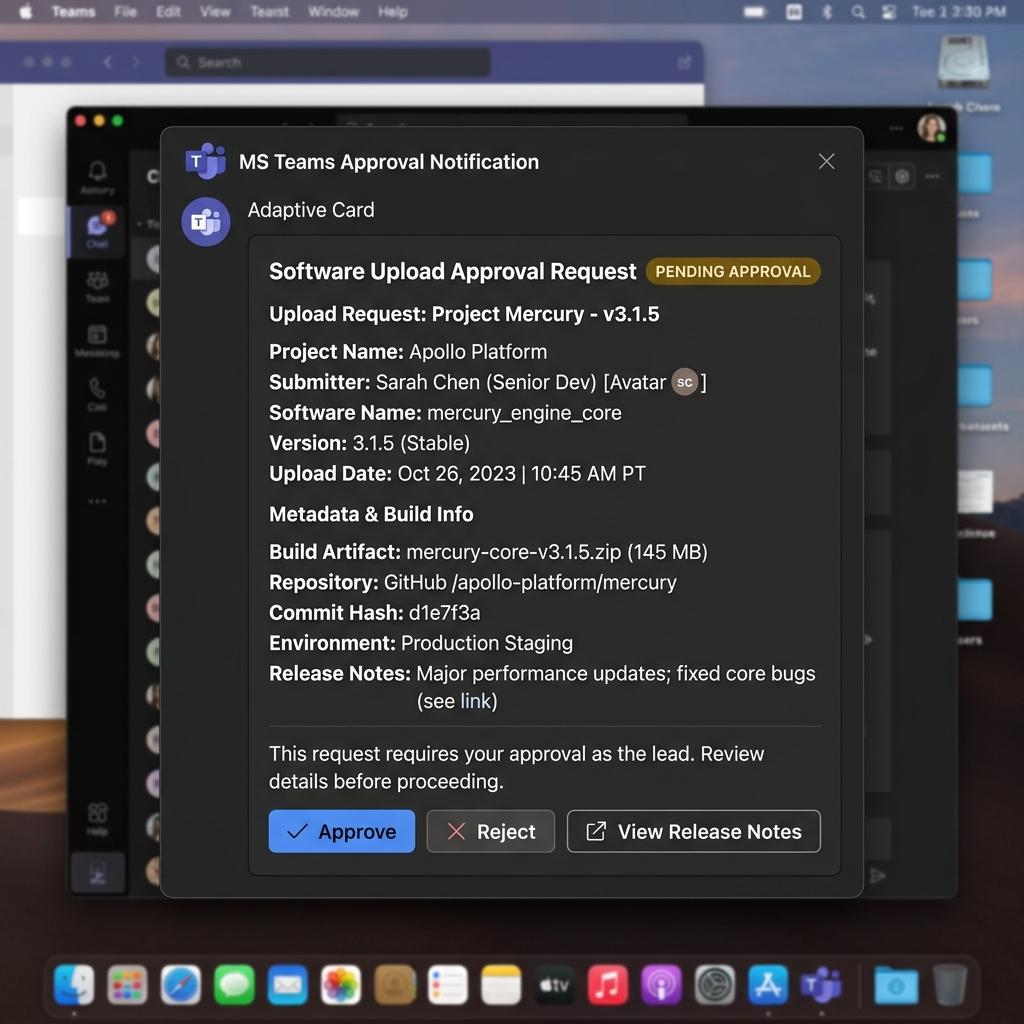Open Music from the Dock
Image resolution: width=1024 pixels, height=1024 pixels.
tap(608, 984)
